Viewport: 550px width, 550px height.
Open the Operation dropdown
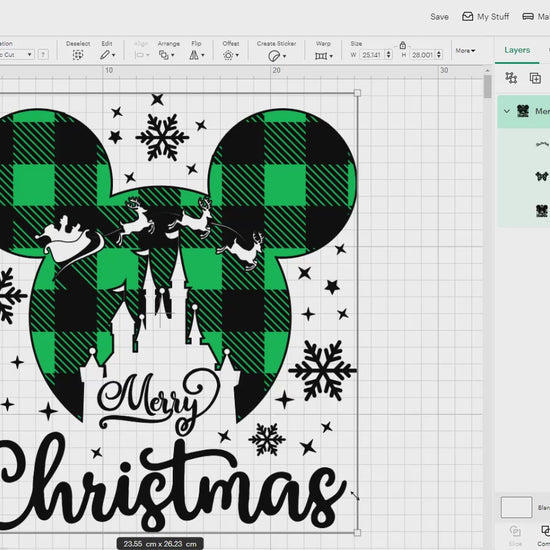coord(16,54)
